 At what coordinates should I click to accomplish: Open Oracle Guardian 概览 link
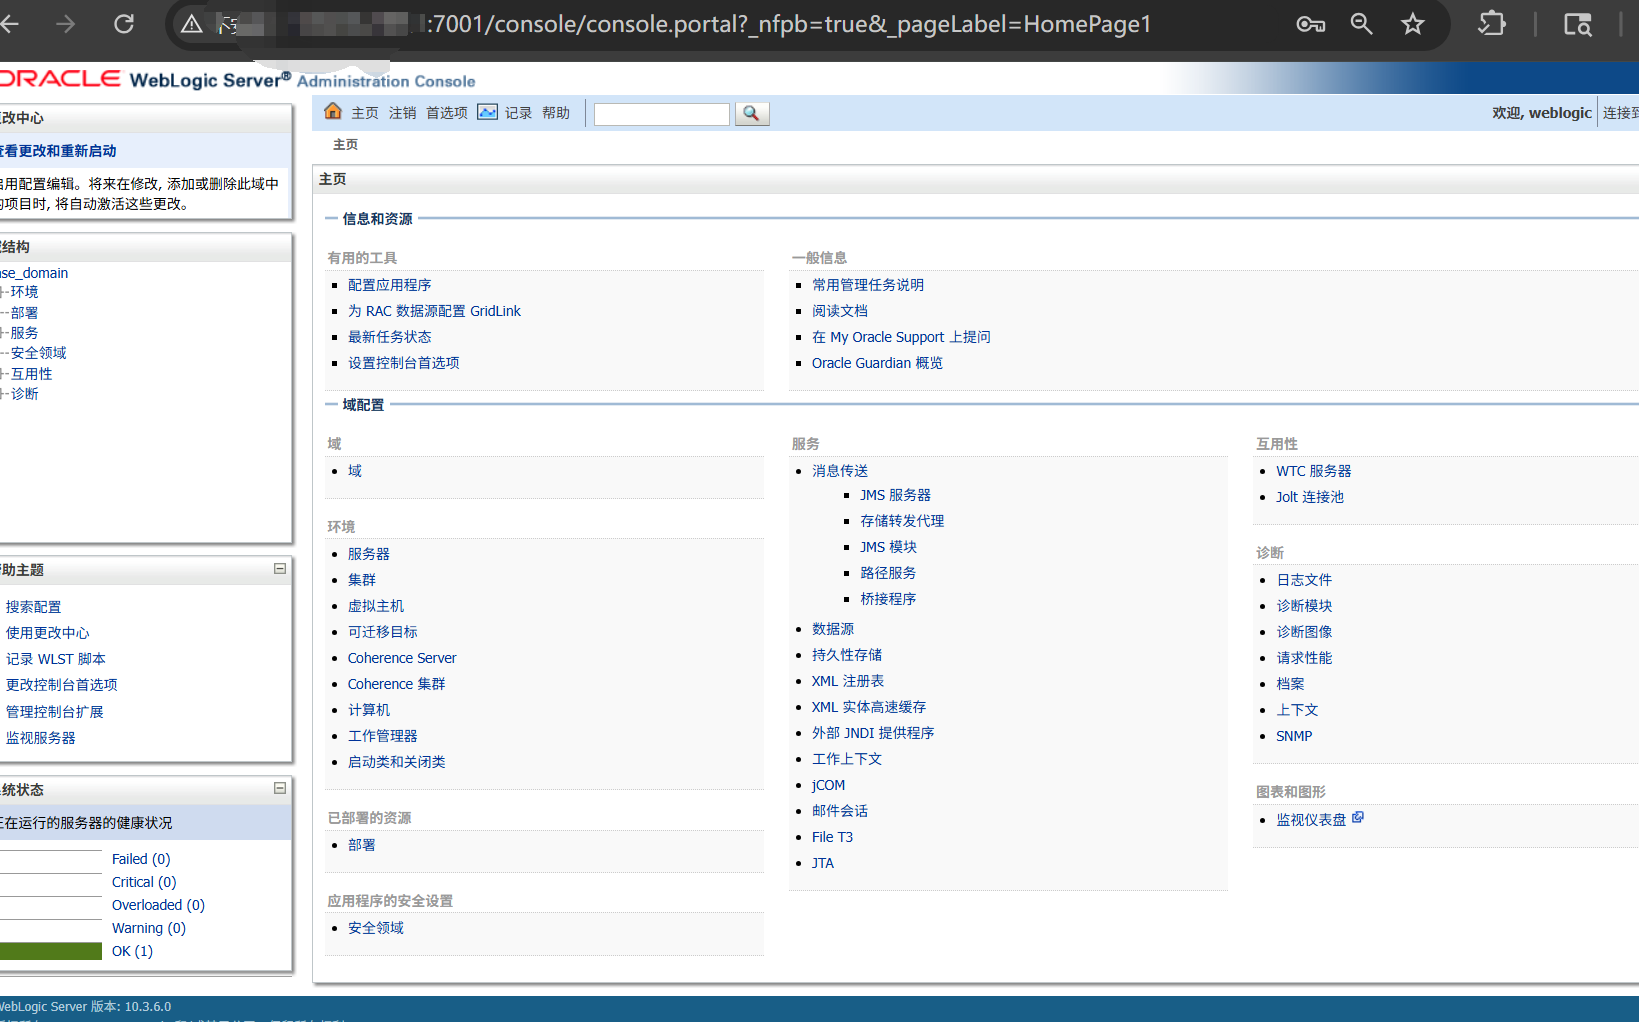pyautogui.click(x=877, y=363)
